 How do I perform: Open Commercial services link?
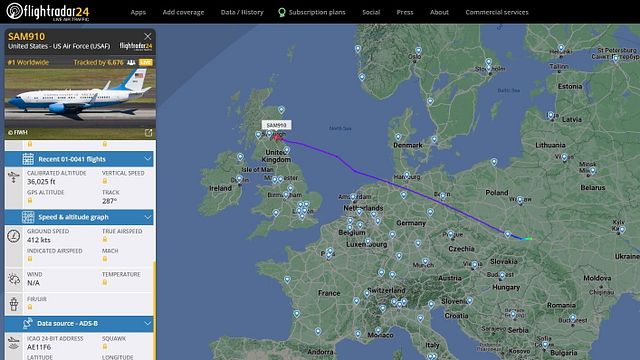497,12
